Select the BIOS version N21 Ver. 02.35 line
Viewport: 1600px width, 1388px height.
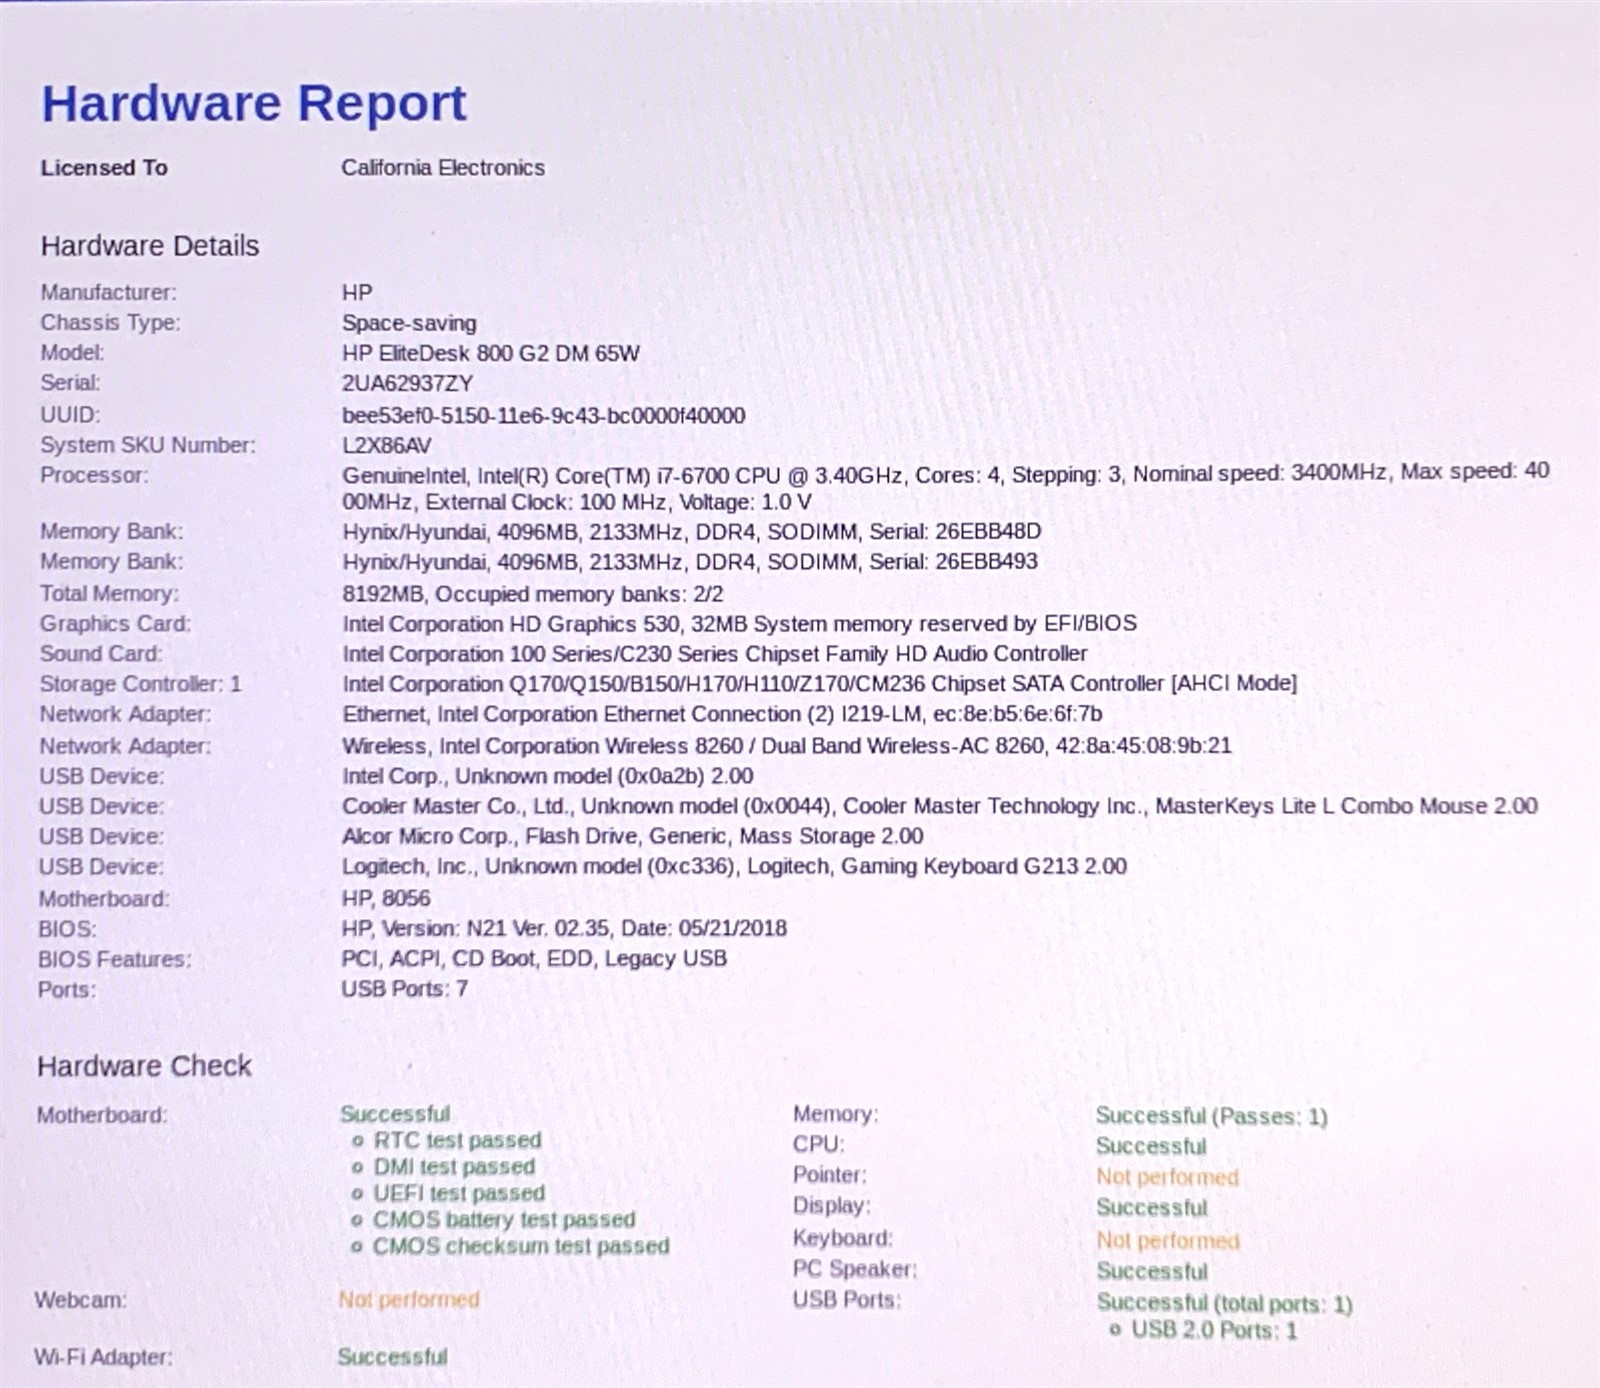point(564,928)
